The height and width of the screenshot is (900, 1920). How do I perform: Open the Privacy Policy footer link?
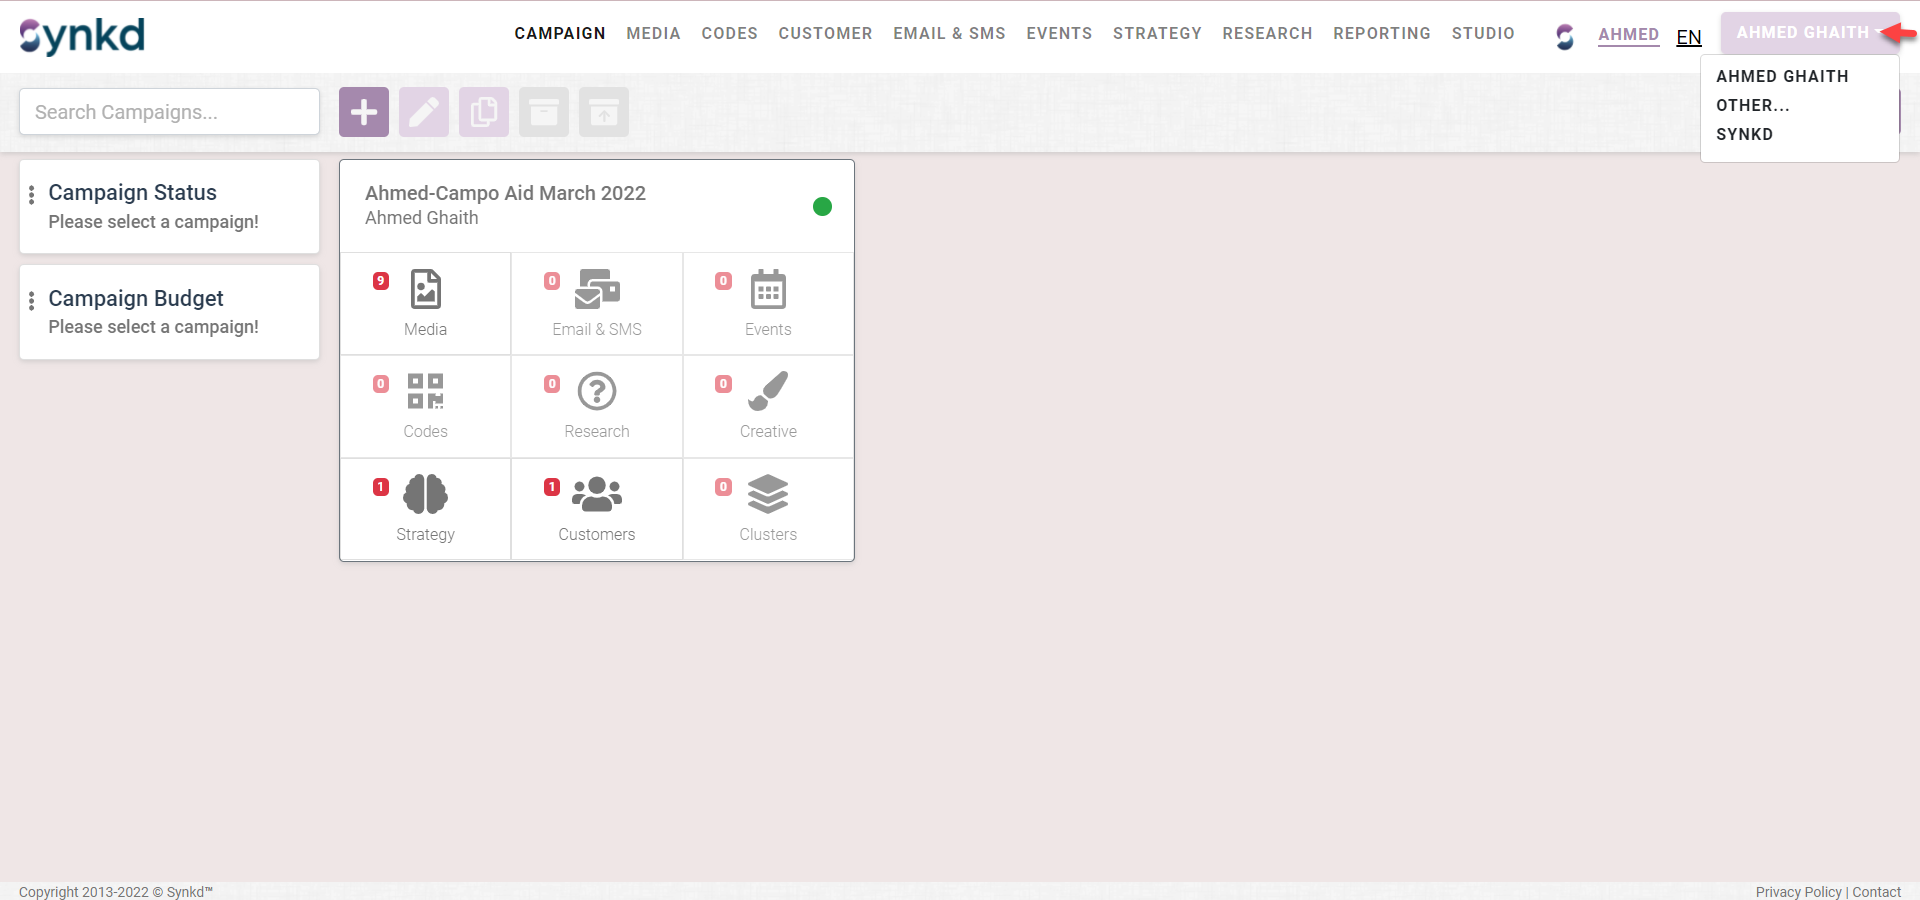1798,892
